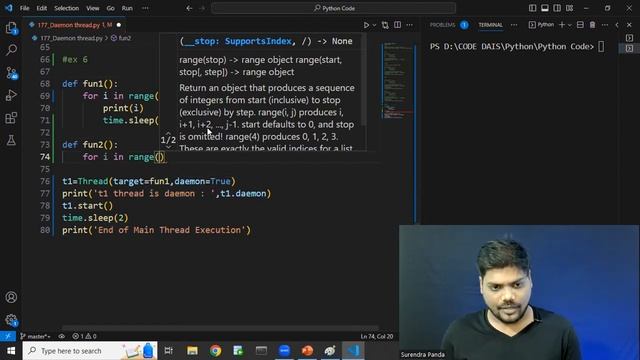Viewport: 640px width, 360px height.
Task: Toggle primary side bar layout icon
Action: coord(532,8)
